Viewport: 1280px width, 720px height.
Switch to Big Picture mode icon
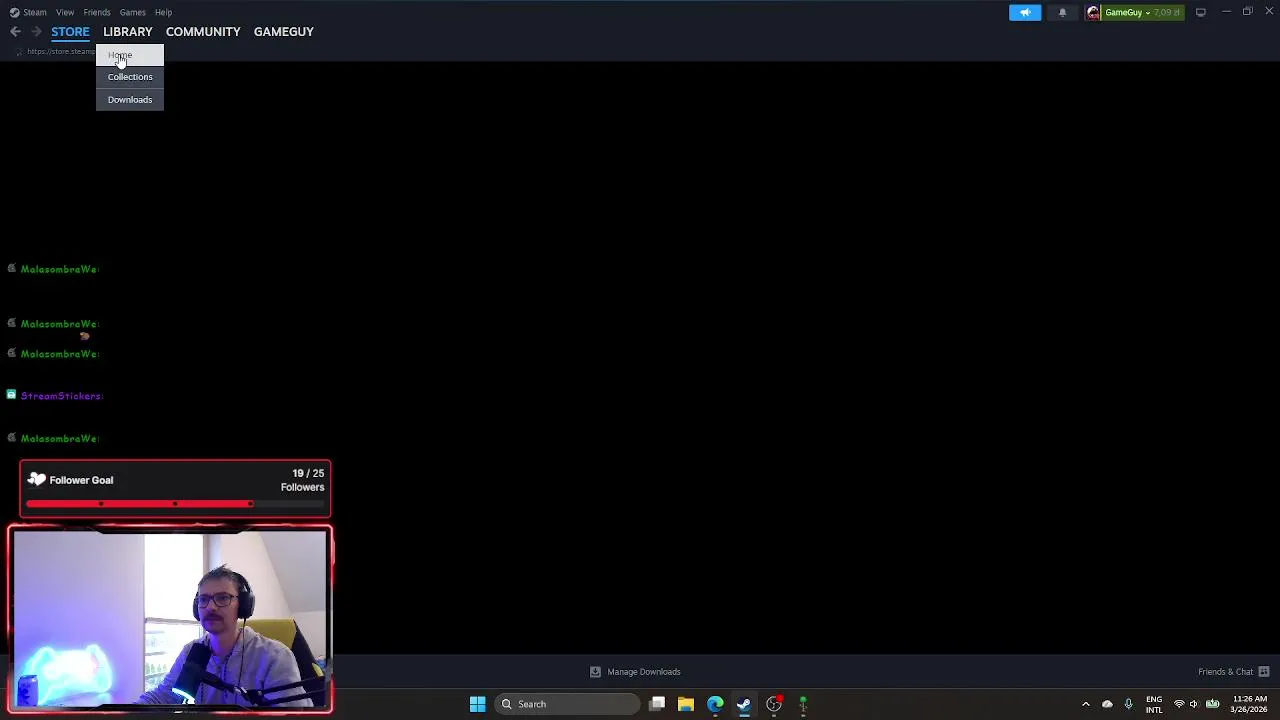pos(1201,12)
